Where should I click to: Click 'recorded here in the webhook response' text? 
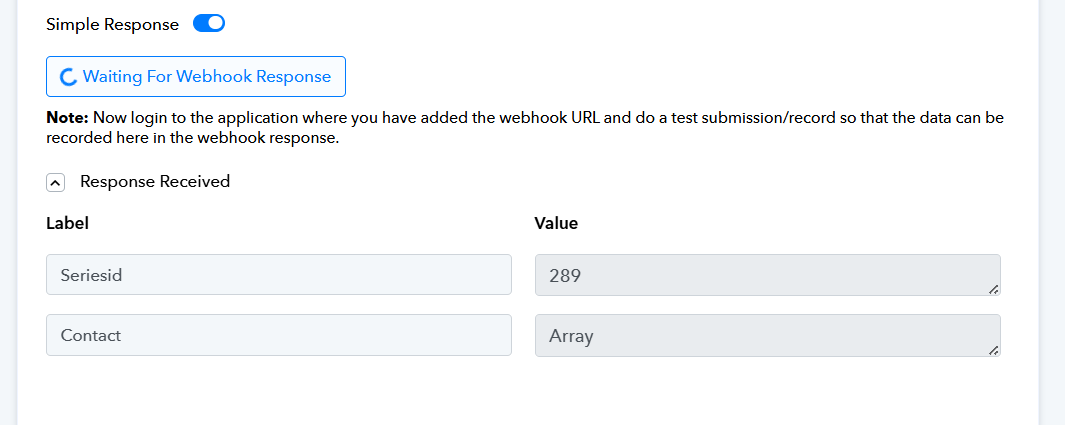(x=192, y=138)
